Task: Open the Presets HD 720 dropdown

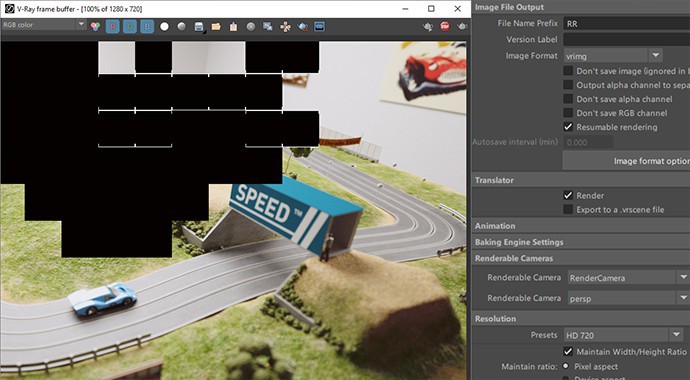Action: tap(624, 335)
